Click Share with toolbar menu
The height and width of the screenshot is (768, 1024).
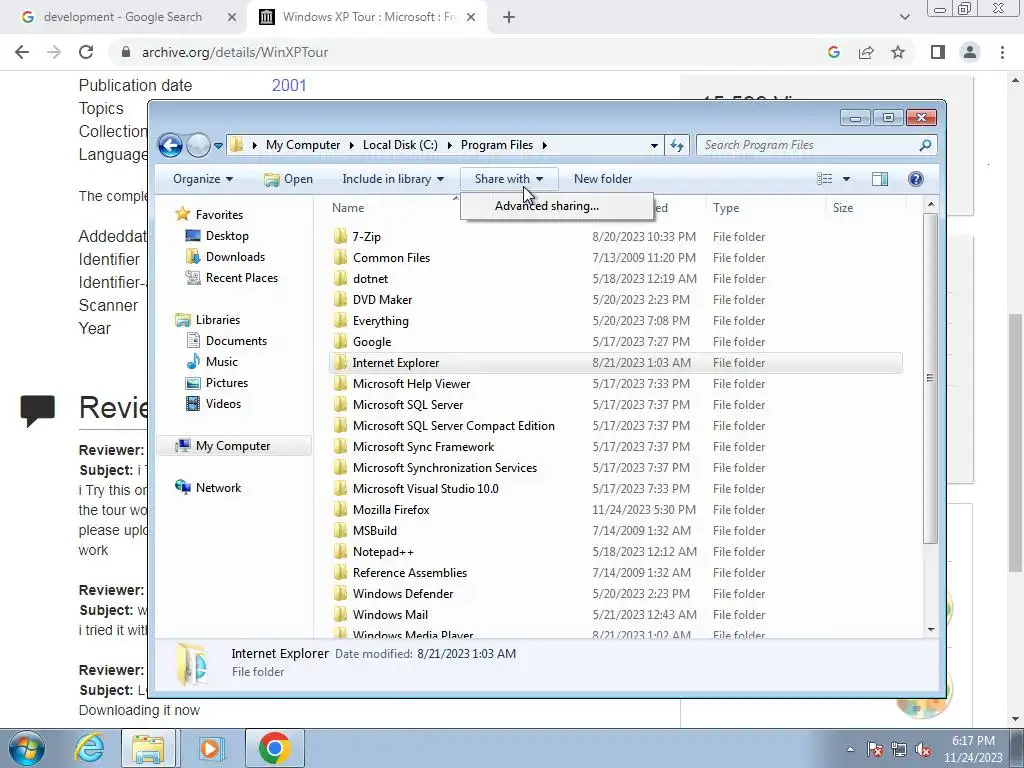pos(509,179)
